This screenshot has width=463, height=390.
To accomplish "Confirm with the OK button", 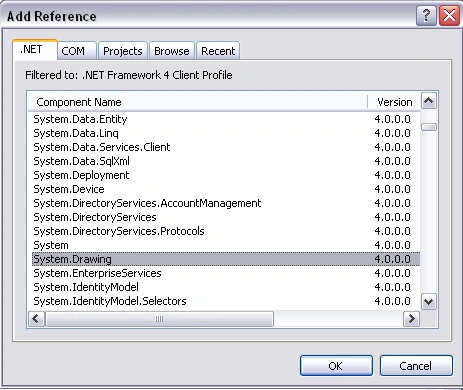I will (336, 366).
